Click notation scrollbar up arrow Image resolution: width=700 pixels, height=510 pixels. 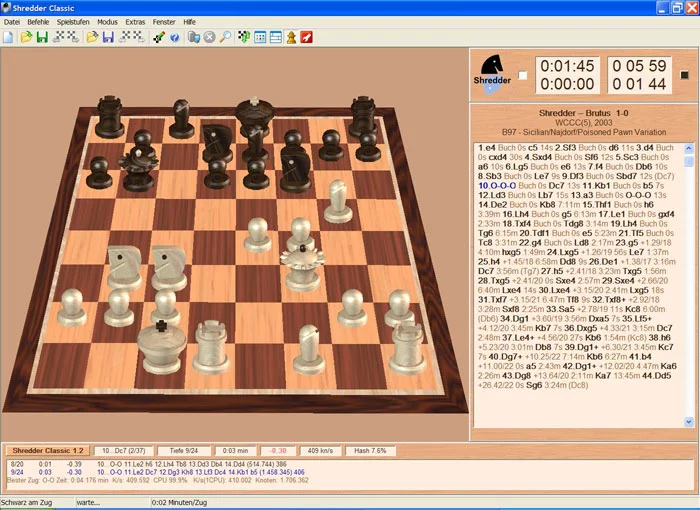pyautogui.click(x=688, y=148)
